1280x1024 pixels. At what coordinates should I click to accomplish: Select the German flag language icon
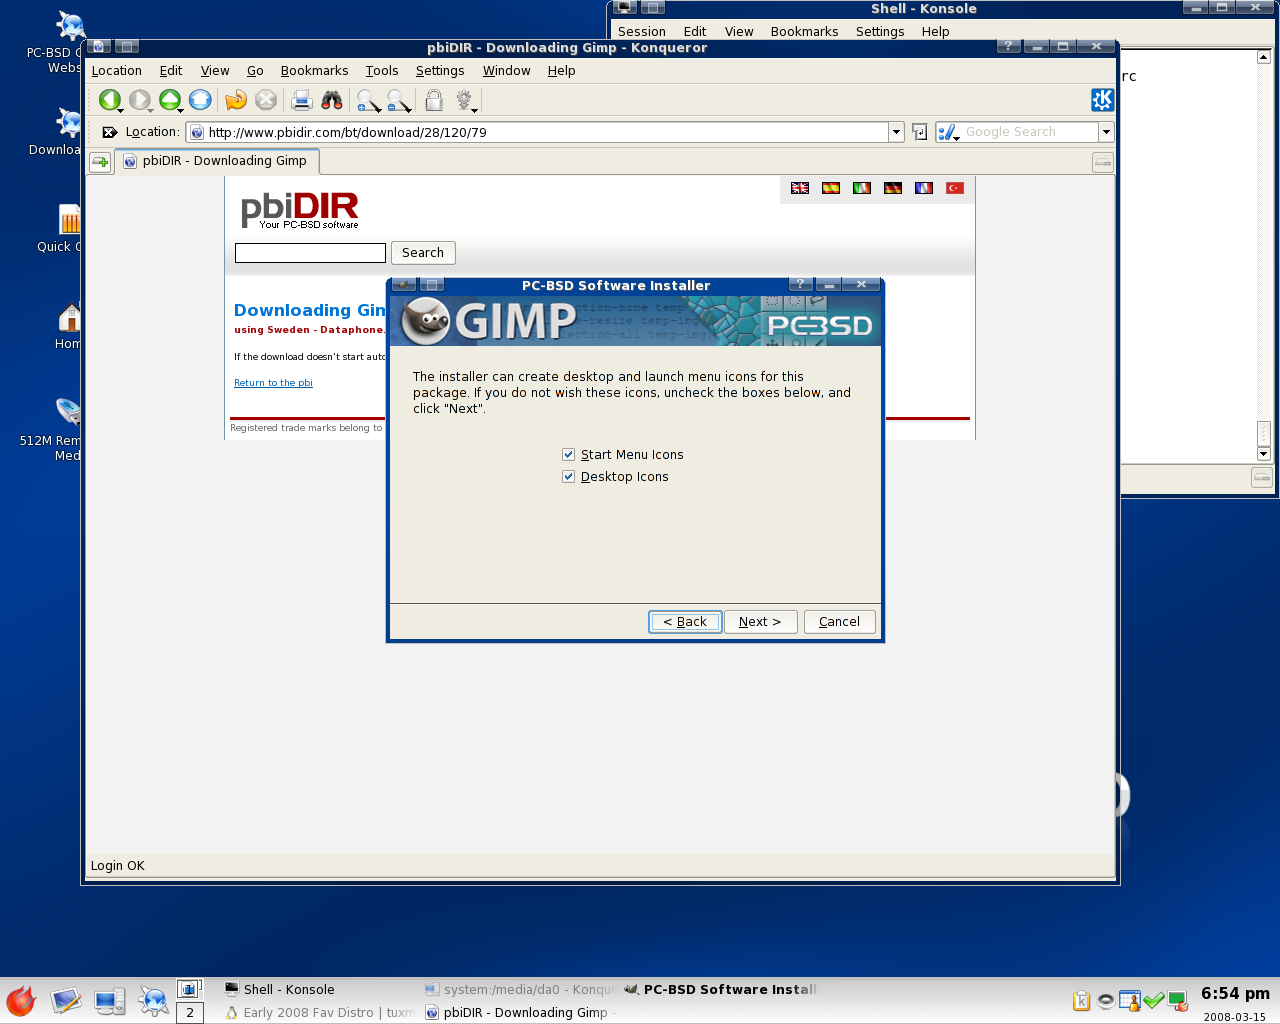[893, 188]
